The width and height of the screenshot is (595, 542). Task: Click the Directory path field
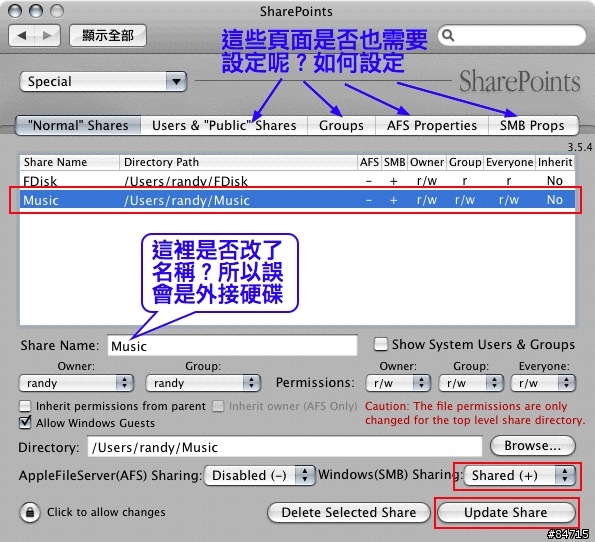tap(285, 447)
